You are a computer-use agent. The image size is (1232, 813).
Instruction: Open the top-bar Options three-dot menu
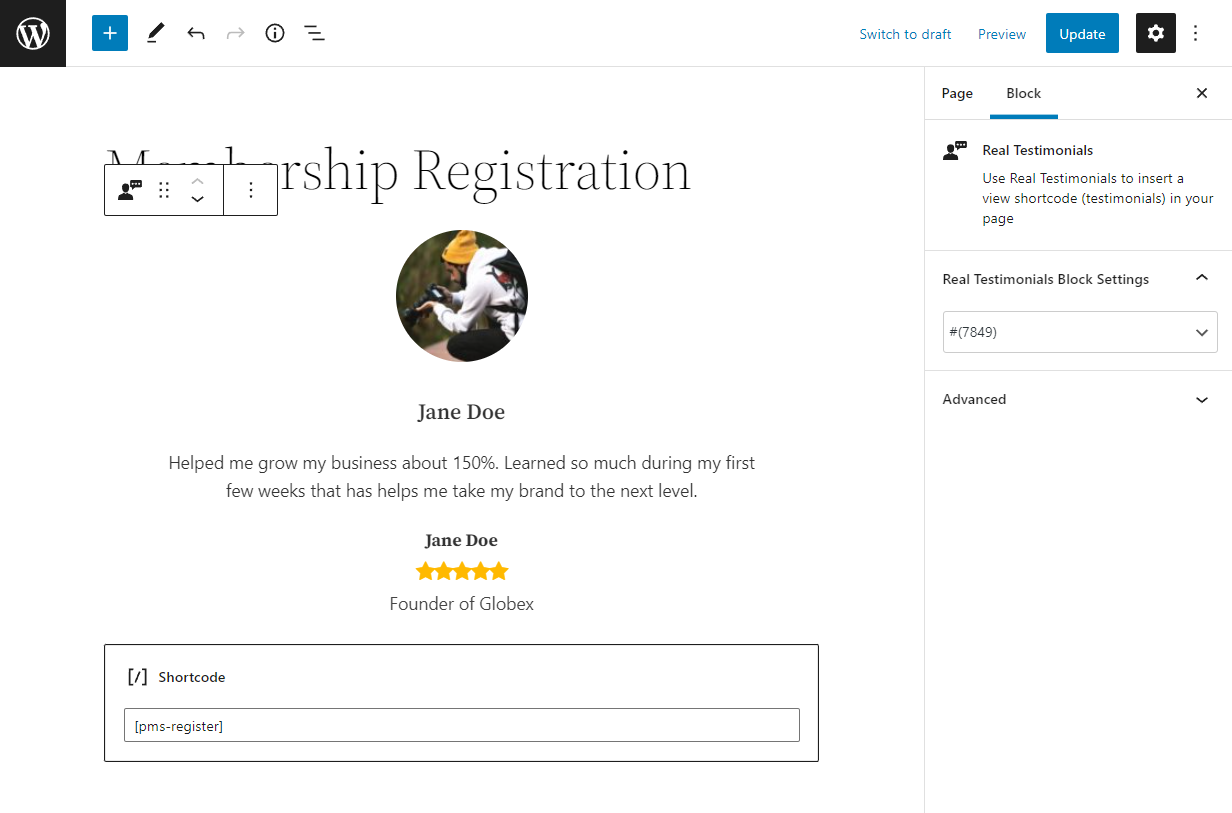click(1196, 33)
